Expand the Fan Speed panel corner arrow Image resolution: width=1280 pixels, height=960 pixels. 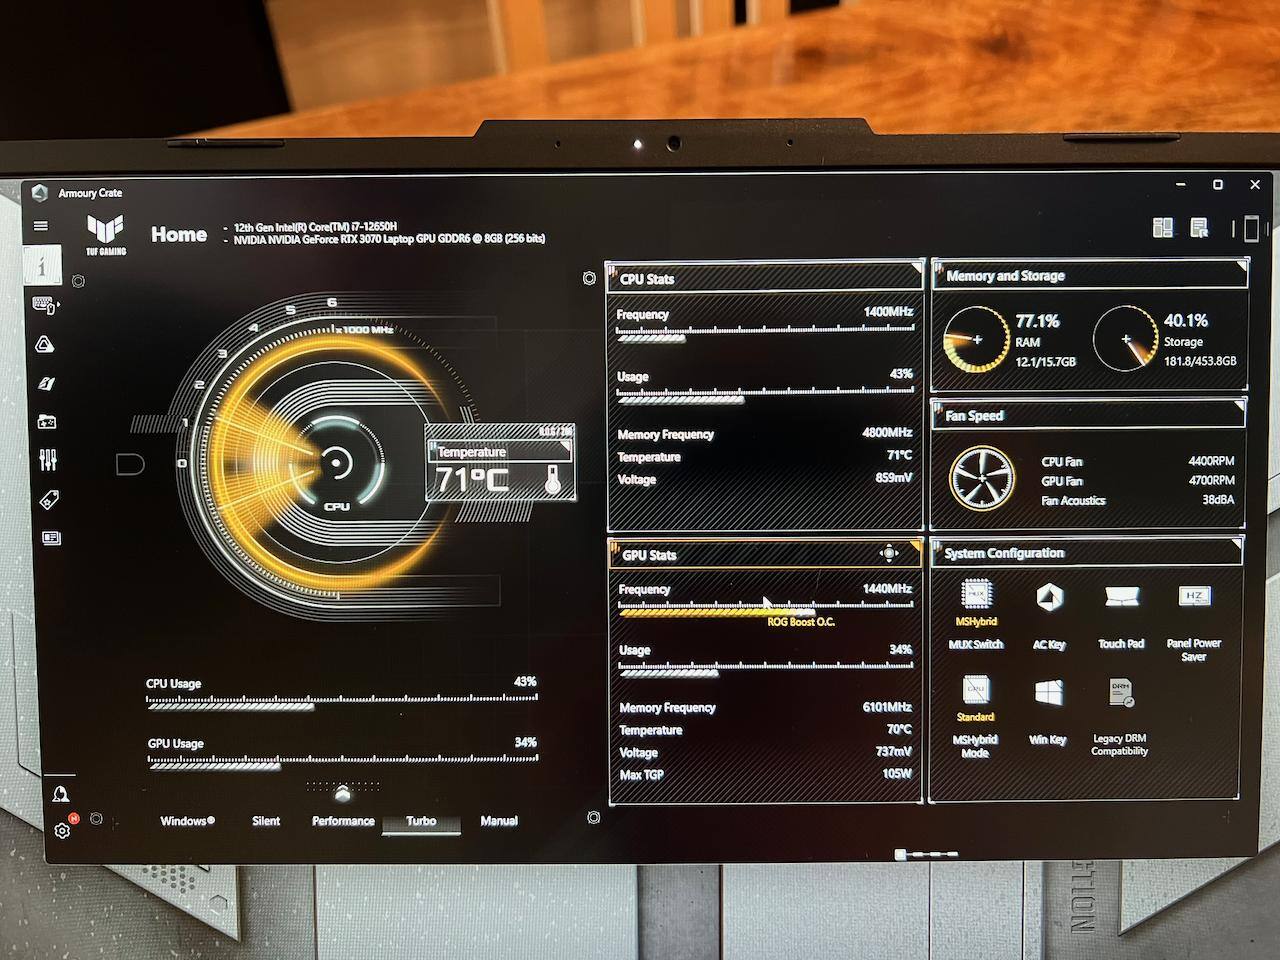point(1240,405)
